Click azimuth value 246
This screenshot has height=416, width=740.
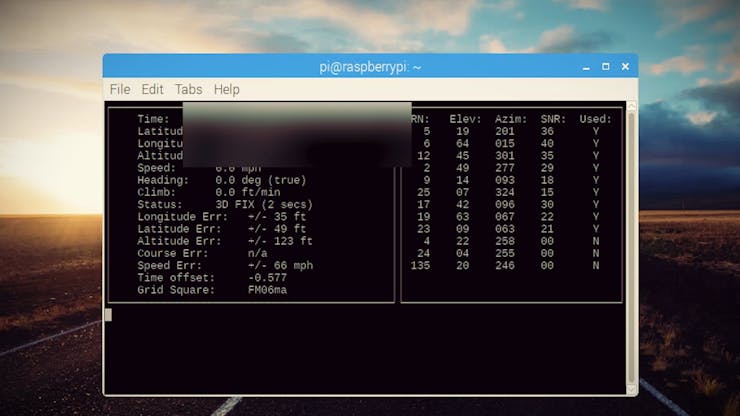pyautogui.click(x=505, y=265)
